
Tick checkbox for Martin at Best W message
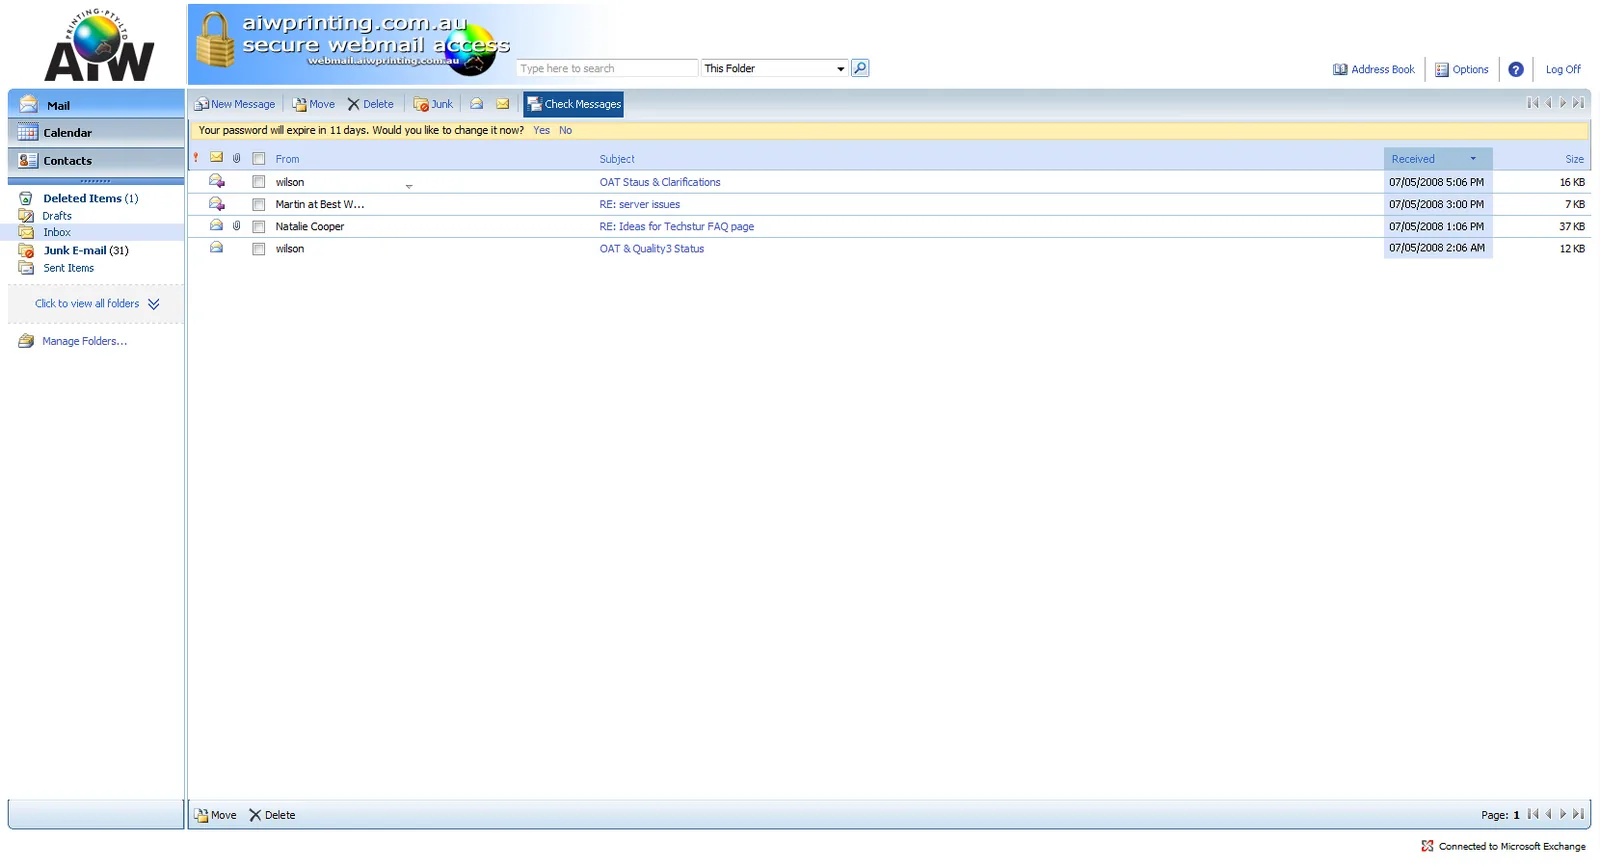259,204
